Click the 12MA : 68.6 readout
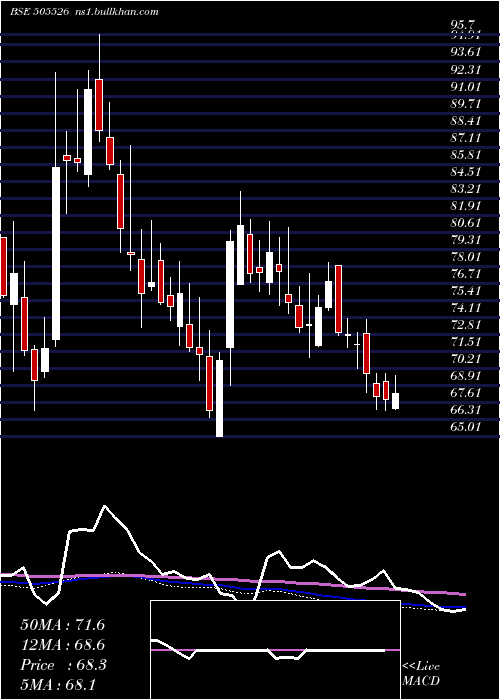 point(62,645)
